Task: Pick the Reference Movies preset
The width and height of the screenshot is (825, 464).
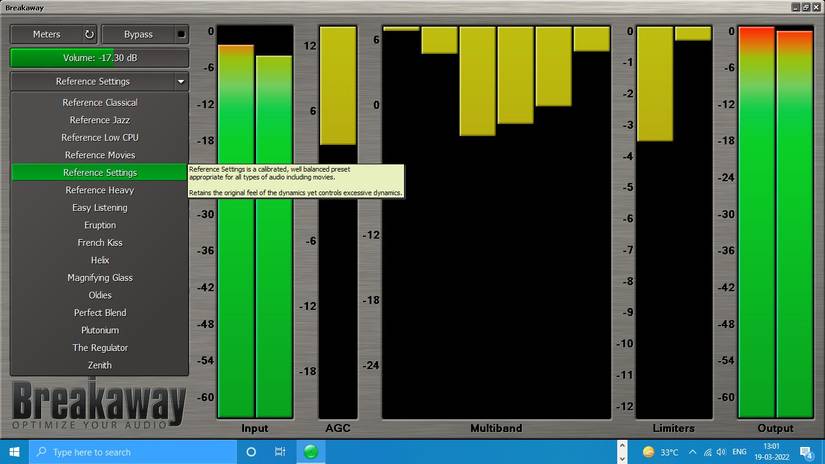Action: point(99,155)
